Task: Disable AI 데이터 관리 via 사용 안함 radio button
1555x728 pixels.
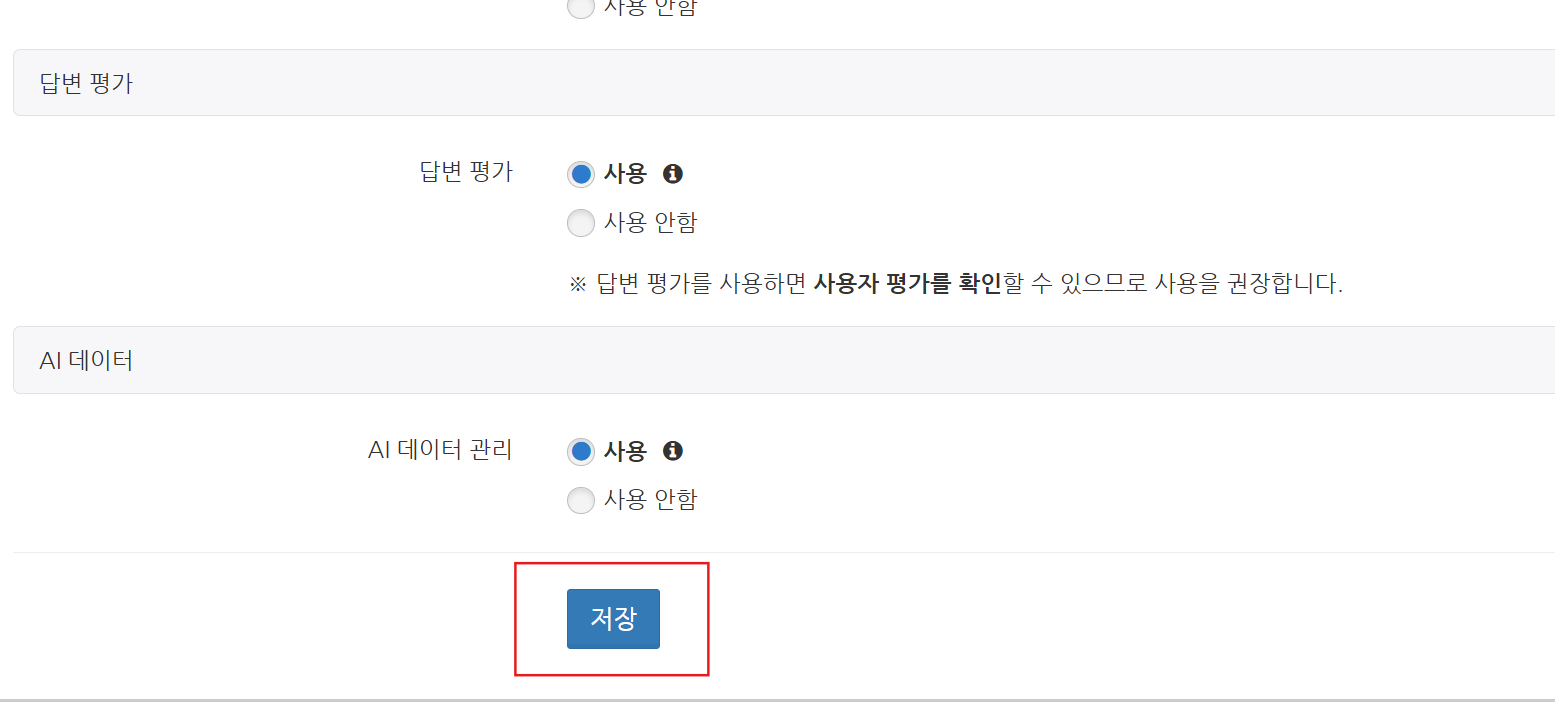Action: tap(580, 500)
